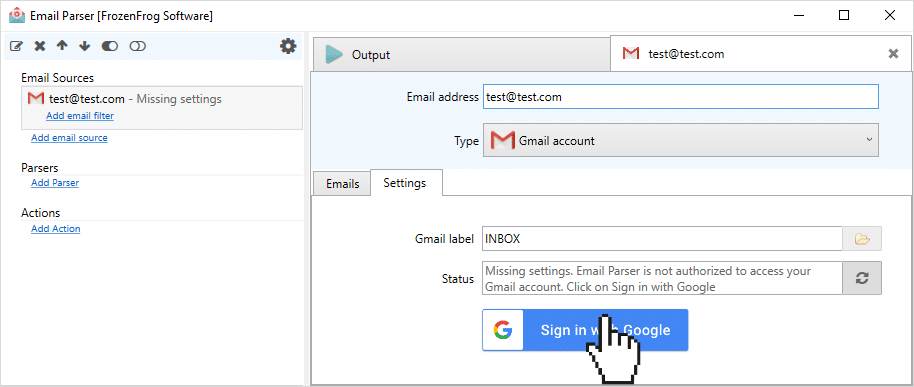Click the Email address input field
The width and height of the screenshot is (914, 387).
coord(680,97)
